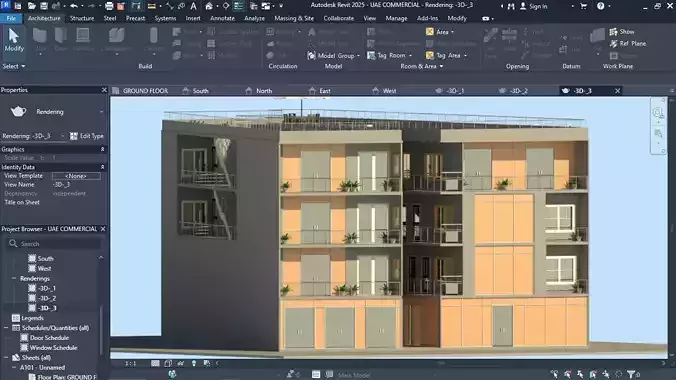The height and width of the screenshot is (380, 676).
Task: Collapse the Graphics properties section
Action: [x=103, y=149]
